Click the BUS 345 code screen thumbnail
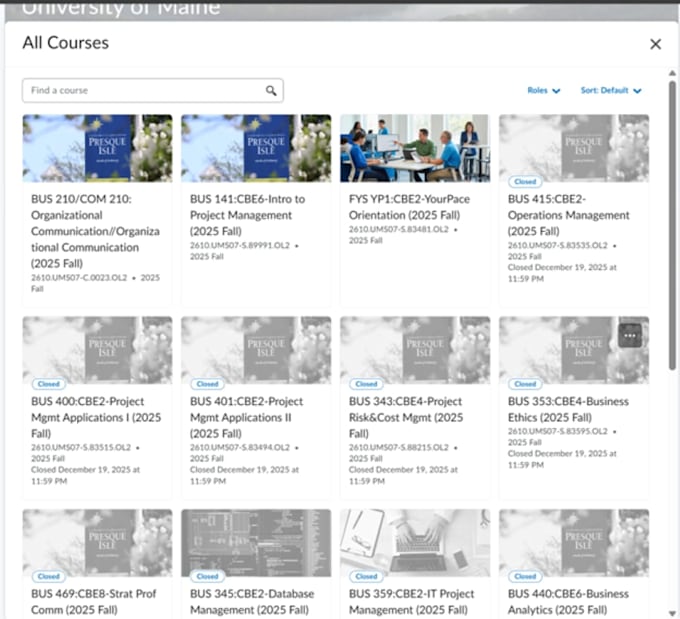Screen dimensions: 680x619 256,542
